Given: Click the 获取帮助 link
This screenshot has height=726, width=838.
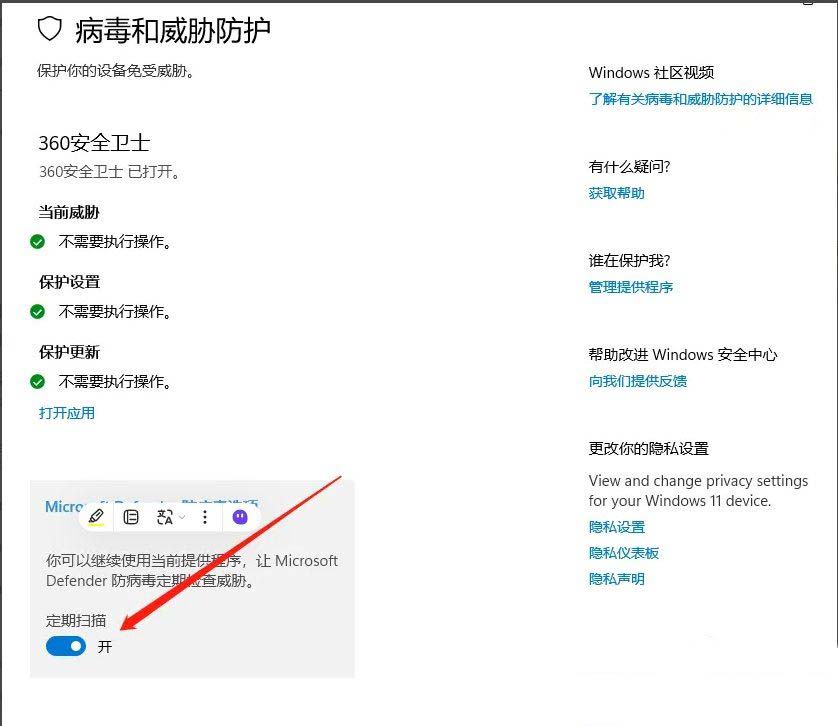Looking at the screenshot, I should tap(616, 193).
